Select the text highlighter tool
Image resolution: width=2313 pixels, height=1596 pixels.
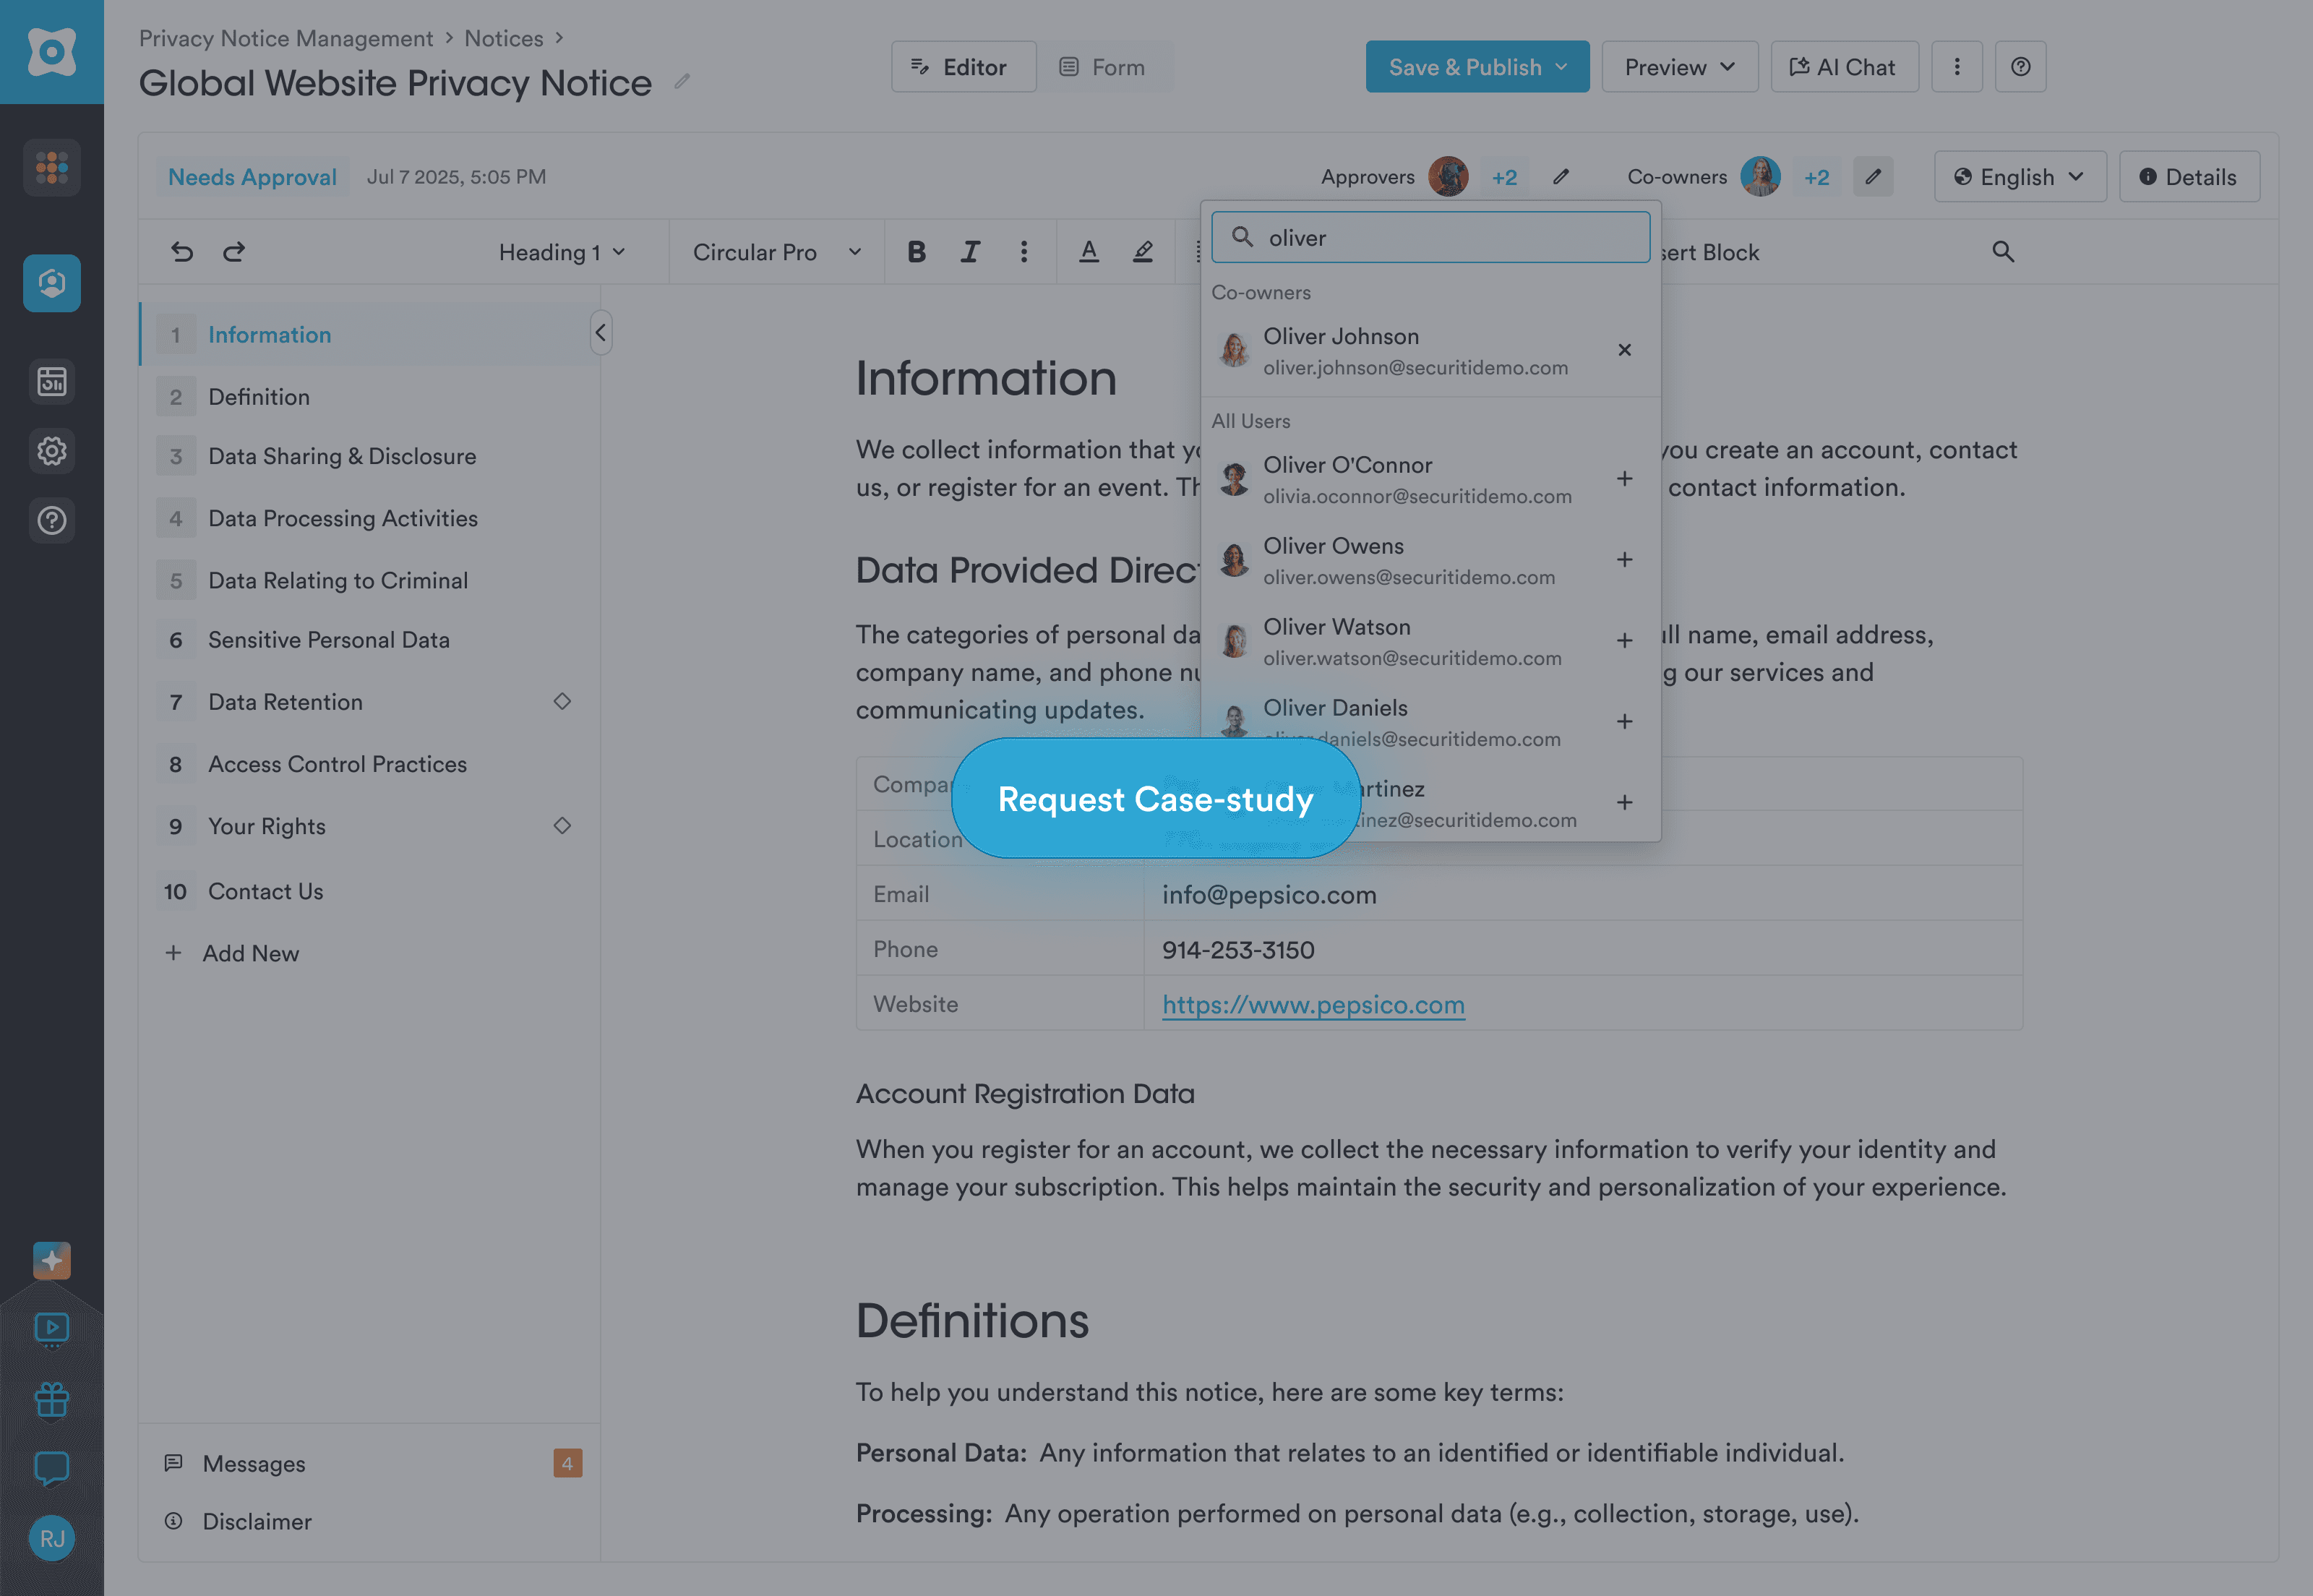pos(1142,252)
